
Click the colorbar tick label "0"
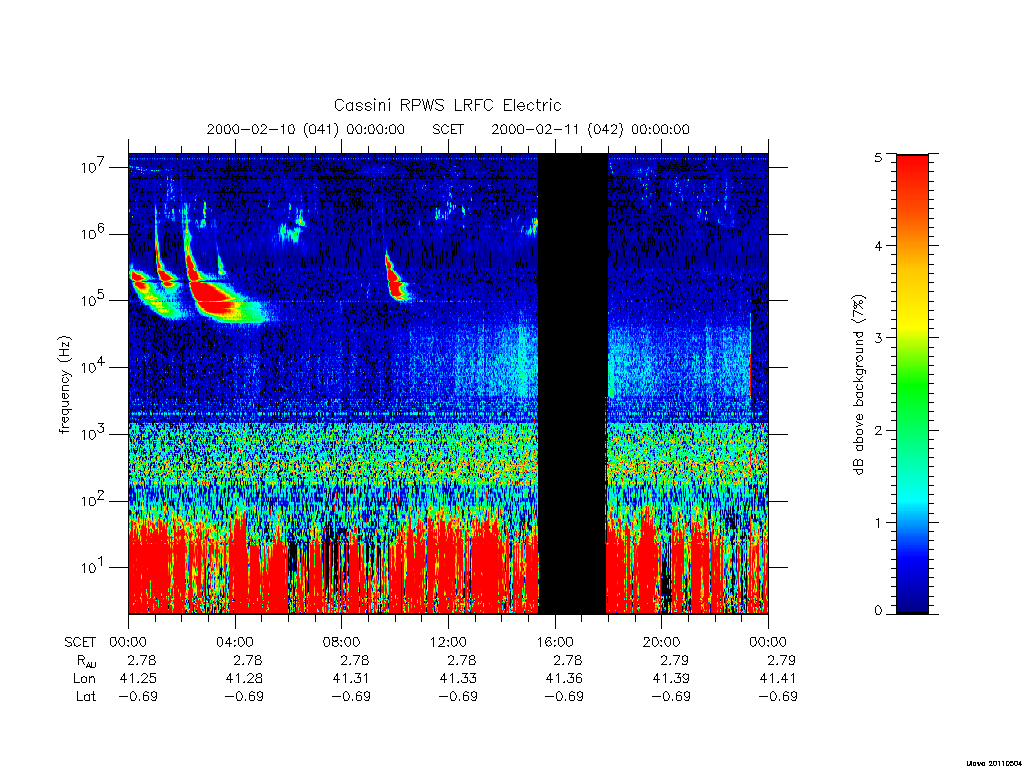pyautogui.click(x=878, y=611)
